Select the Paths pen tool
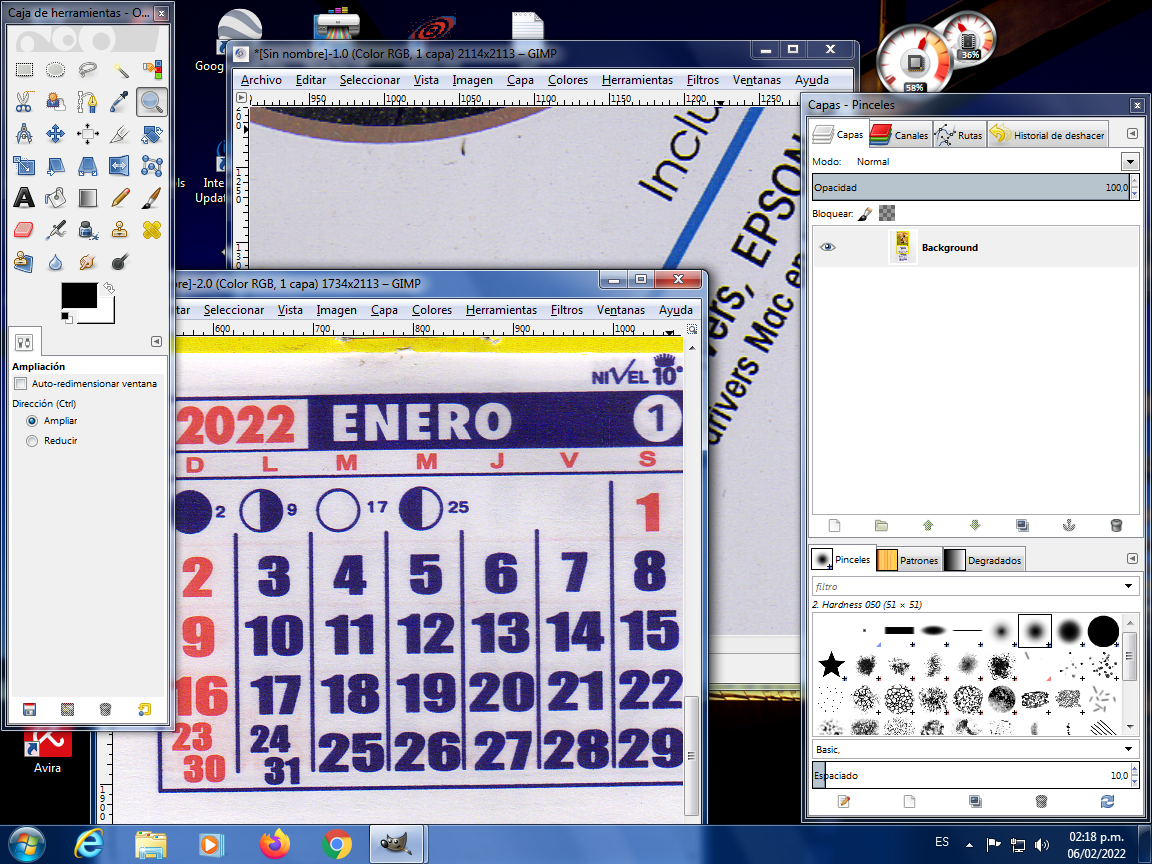This screenshot has height=864, width=1152. point(87,102)
